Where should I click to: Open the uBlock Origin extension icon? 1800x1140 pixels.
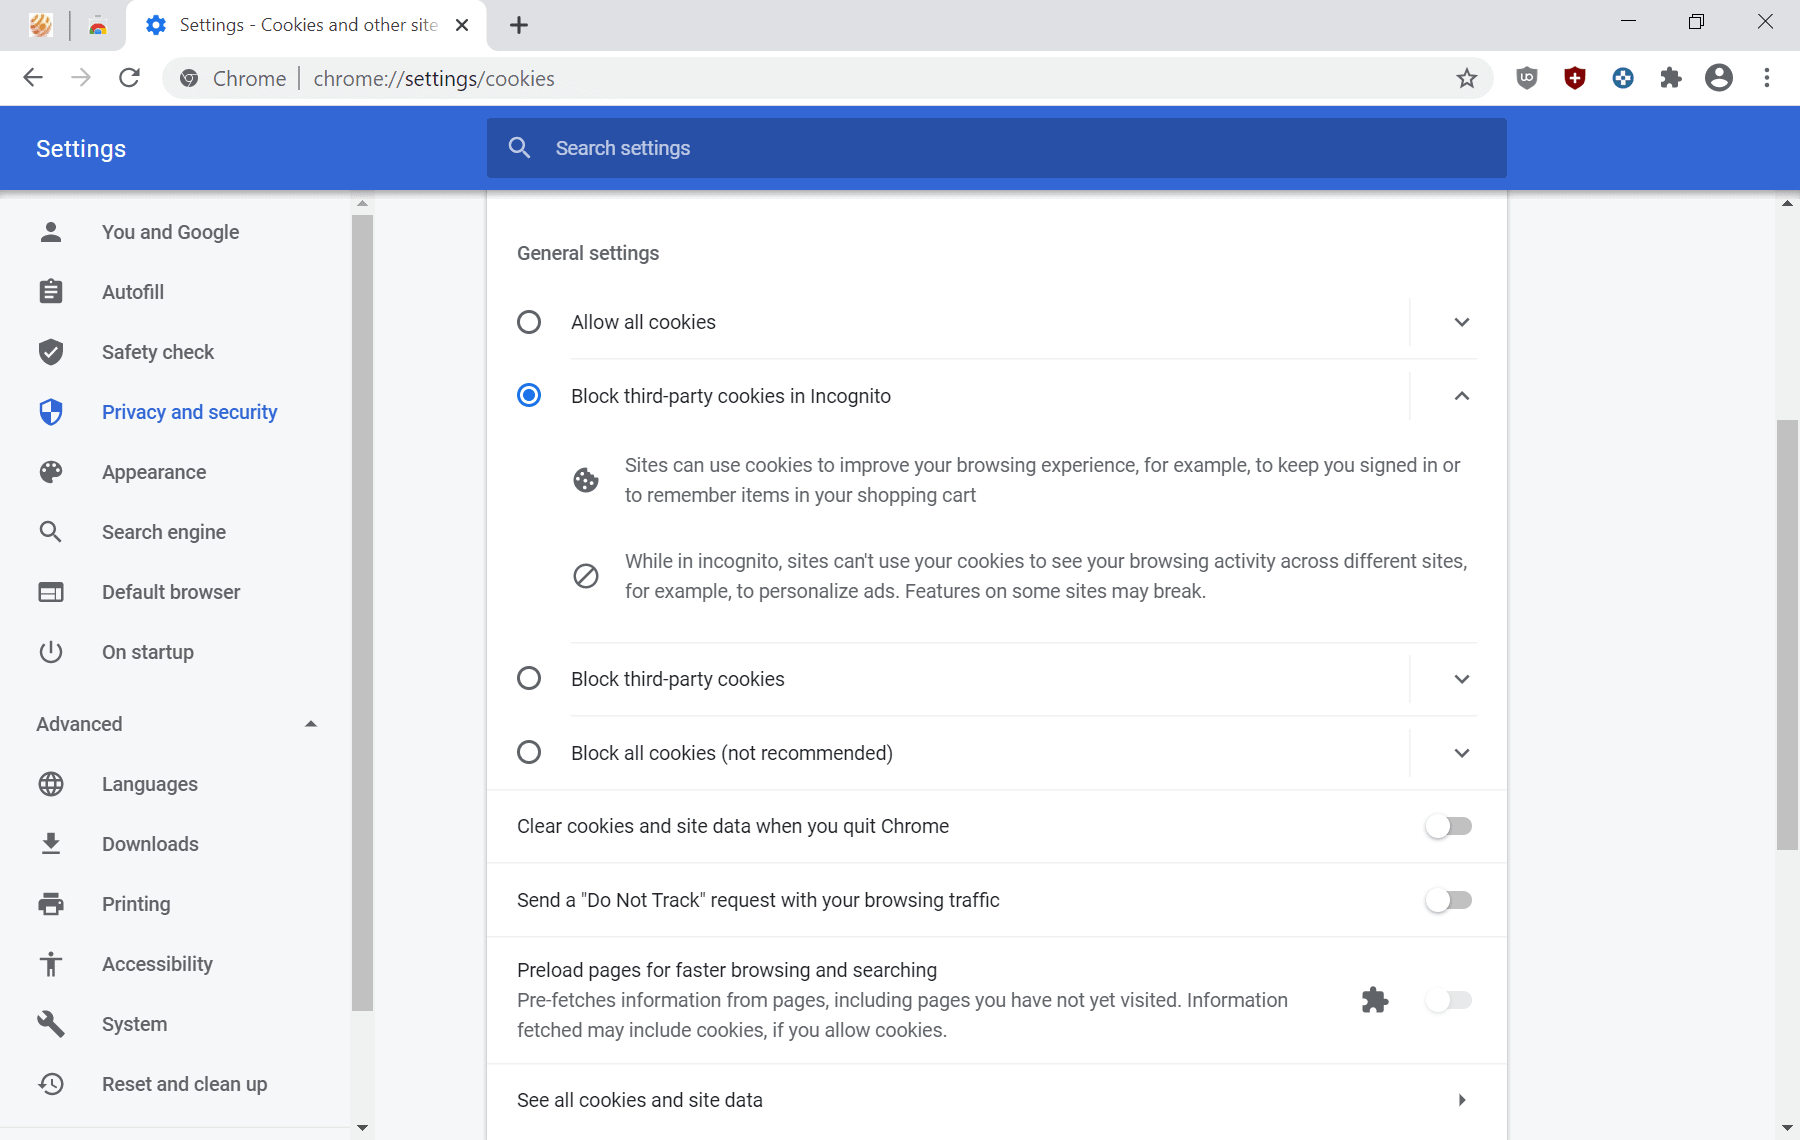[x=1526, y=78]
